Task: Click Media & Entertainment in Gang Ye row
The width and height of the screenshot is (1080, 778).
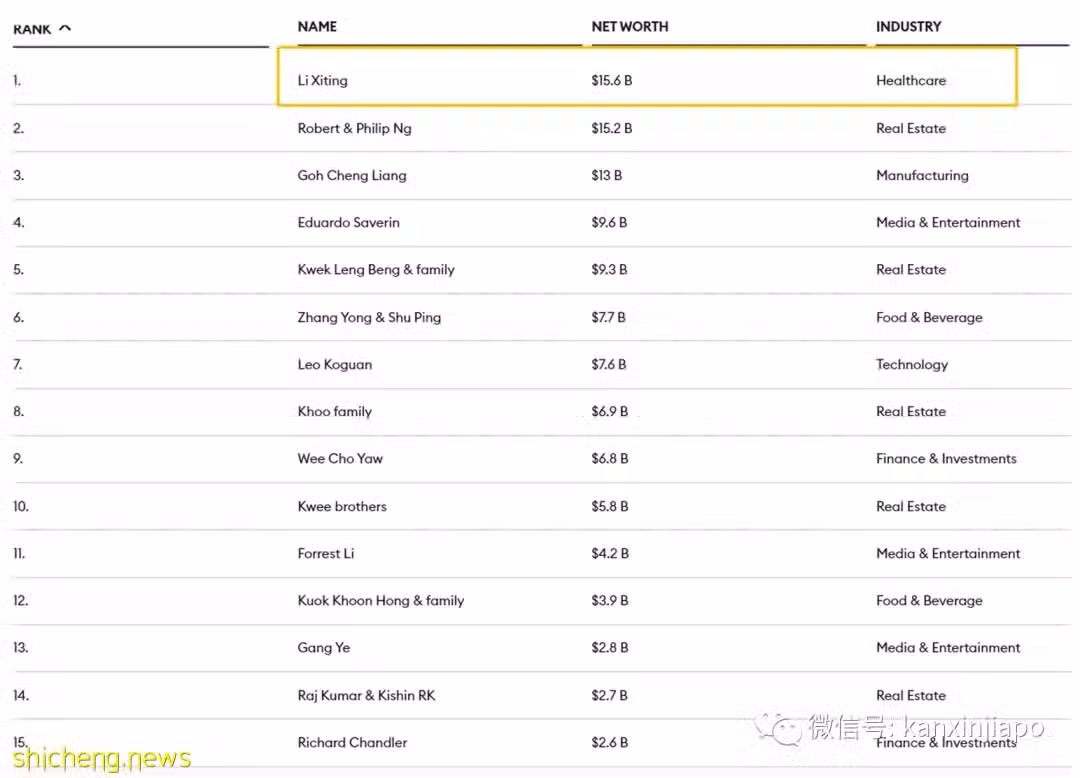Action: tap(948, 648)
